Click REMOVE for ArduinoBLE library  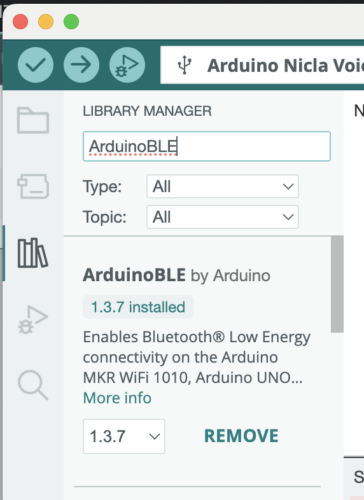tap(241, 436)
